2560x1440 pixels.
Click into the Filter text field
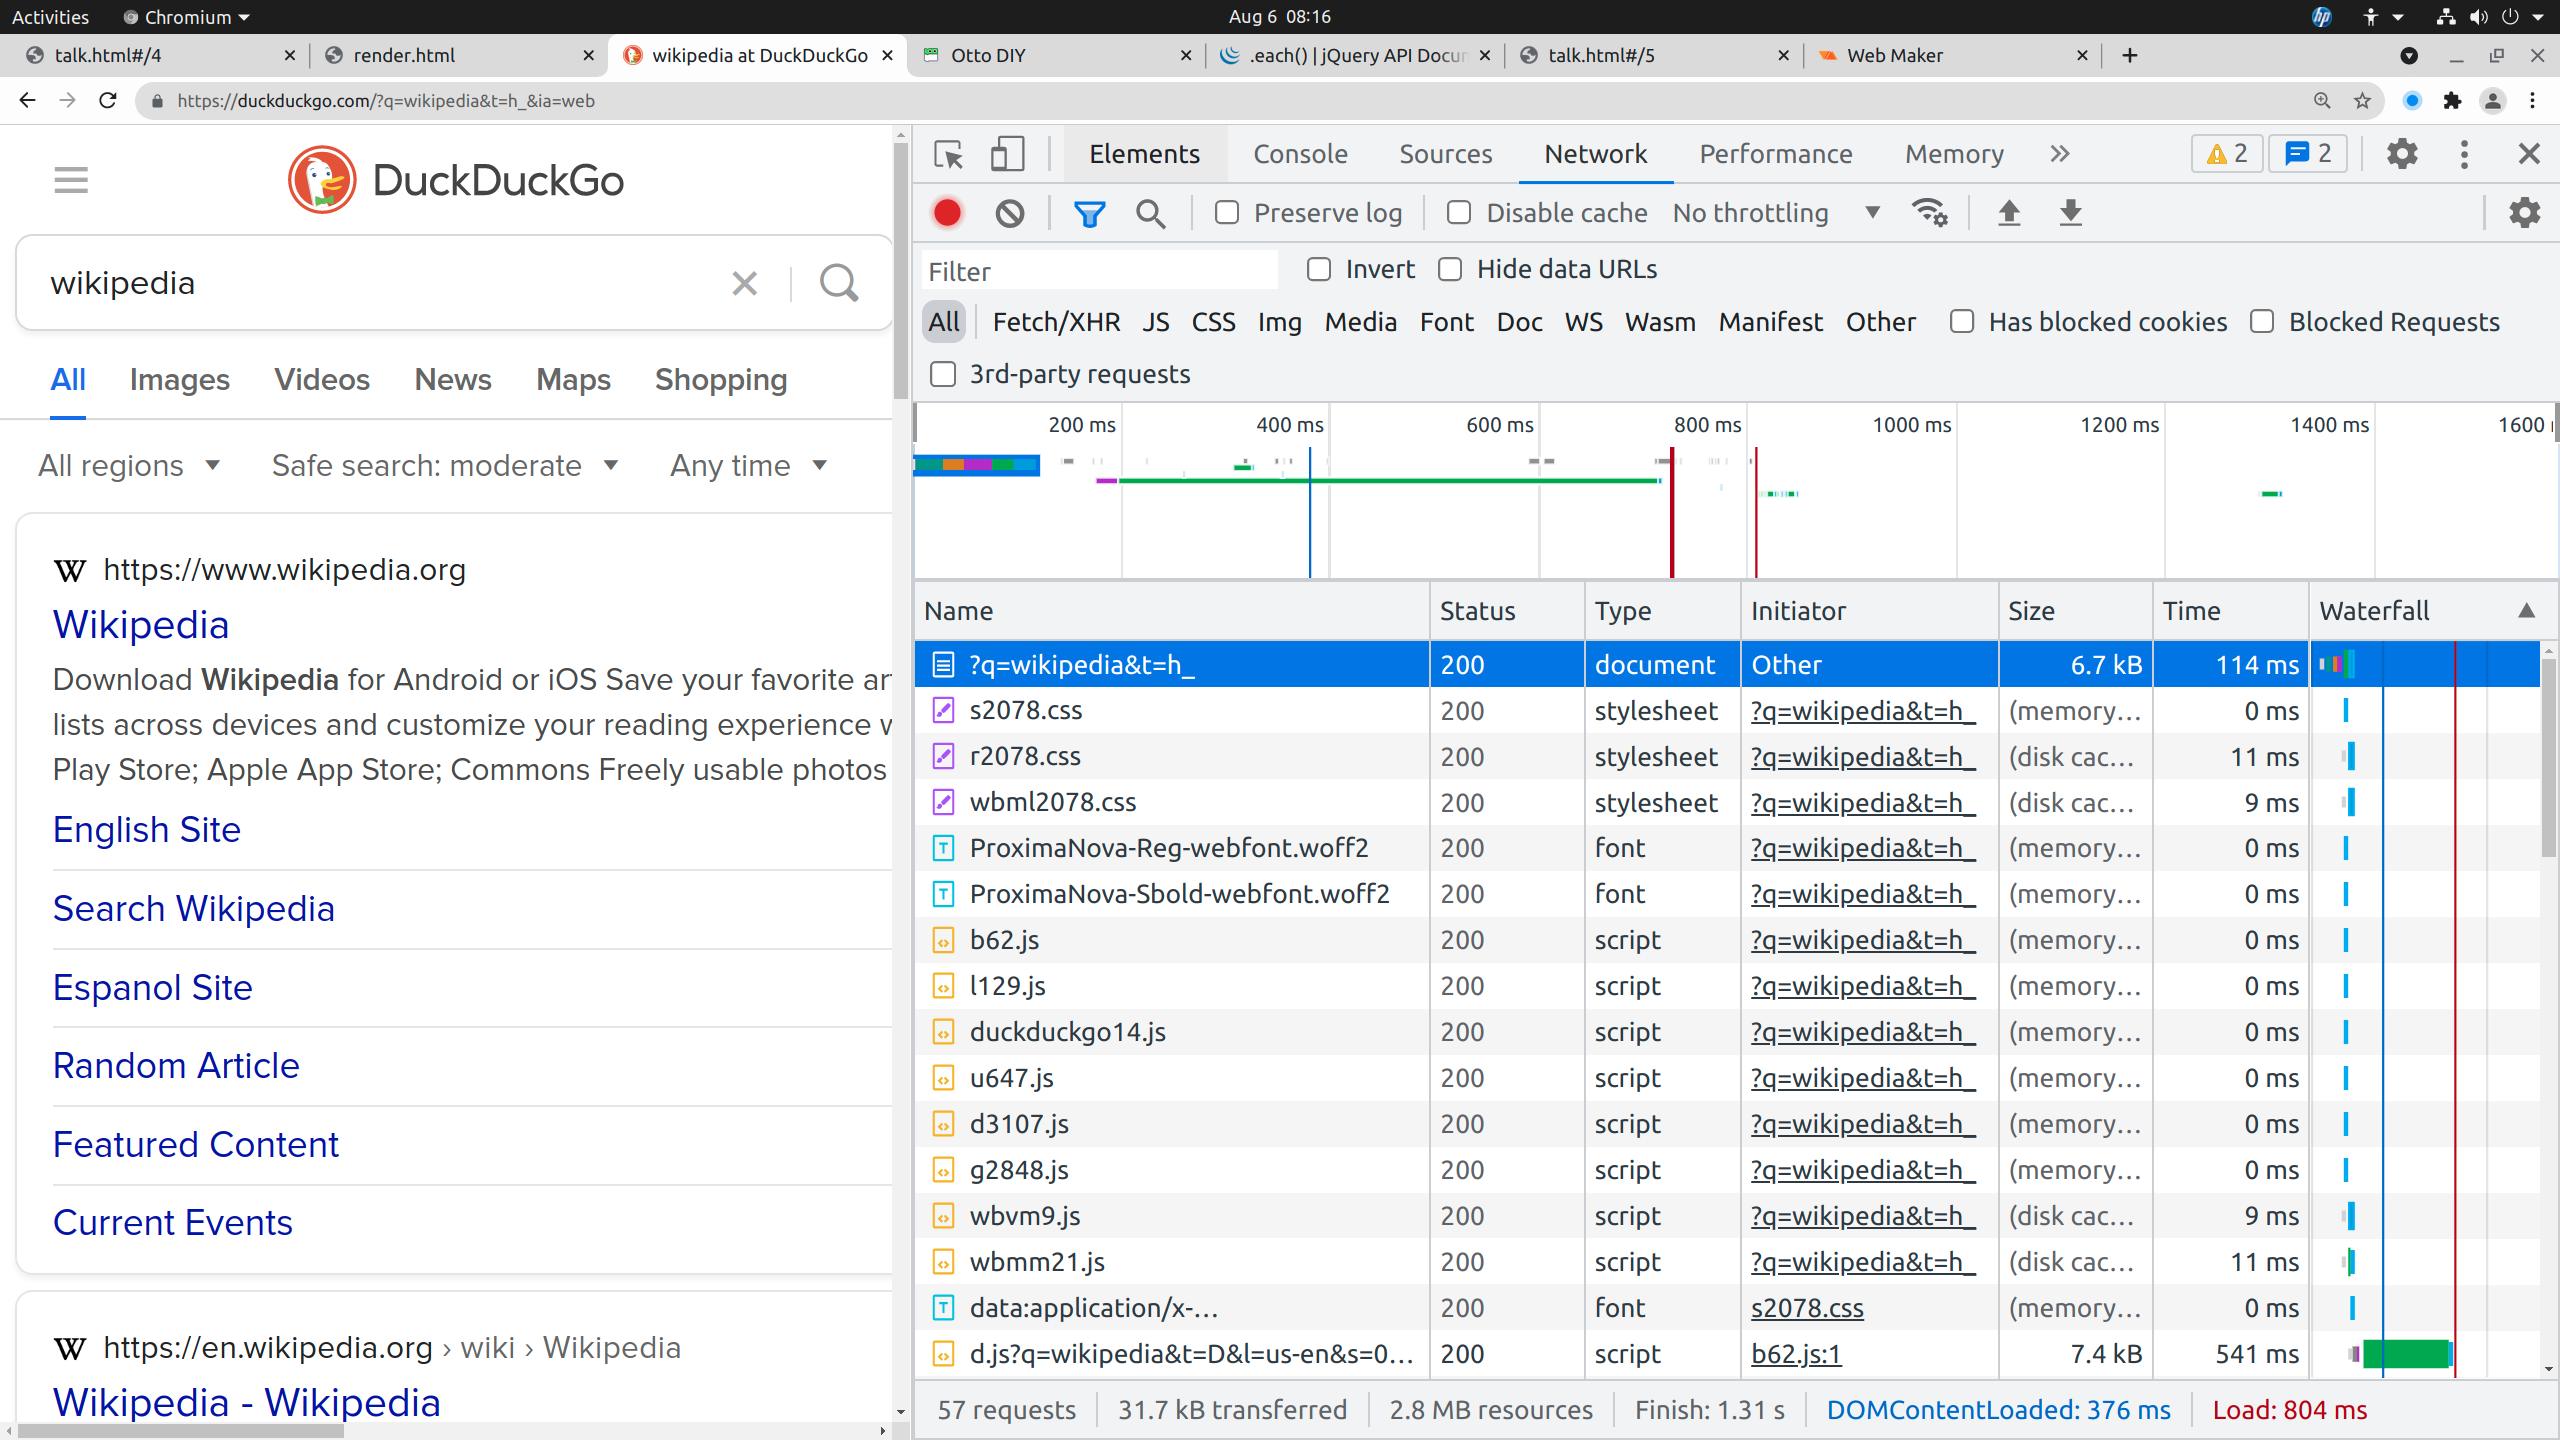[1098, 271]
